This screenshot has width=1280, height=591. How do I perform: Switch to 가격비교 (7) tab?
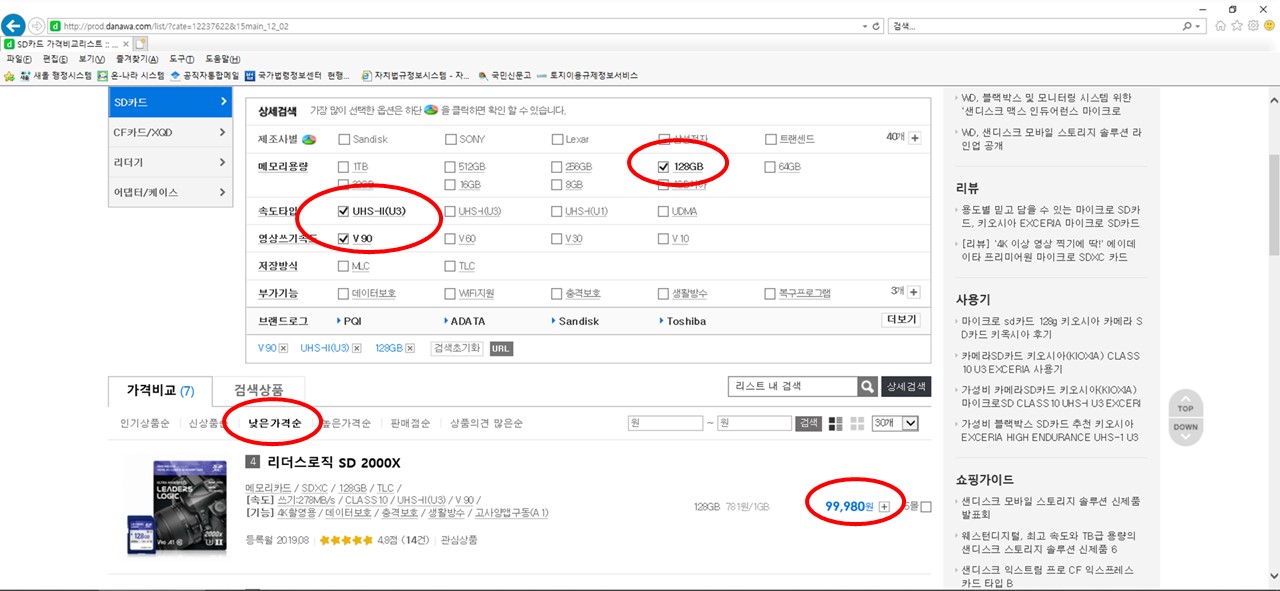click(x=160, y=390)
